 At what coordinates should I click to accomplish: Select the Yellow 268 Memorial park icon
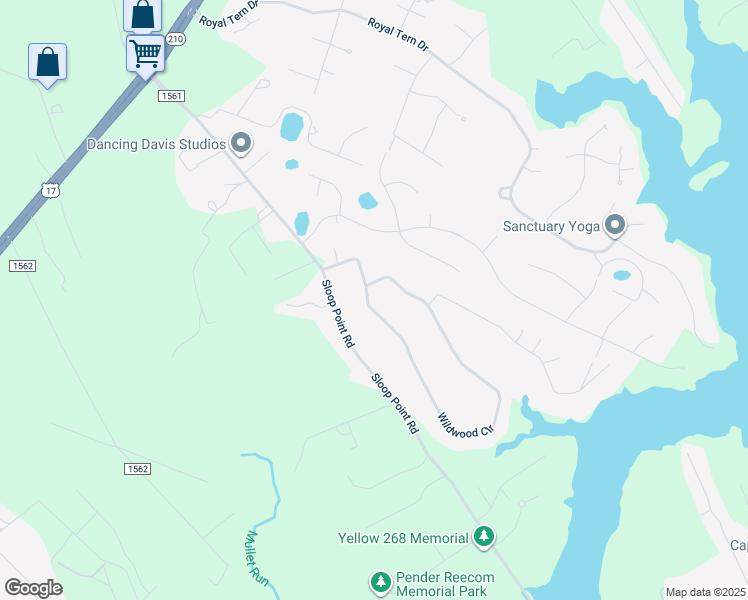pyautogui.click(x=484, y=537)
